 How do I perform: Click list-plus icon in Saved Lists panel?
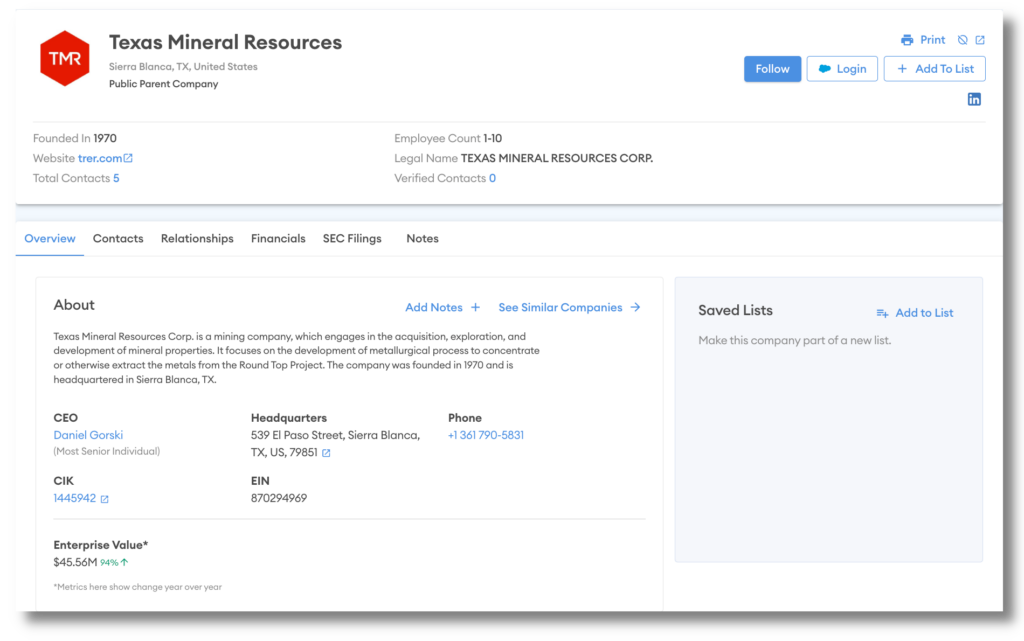882,313
